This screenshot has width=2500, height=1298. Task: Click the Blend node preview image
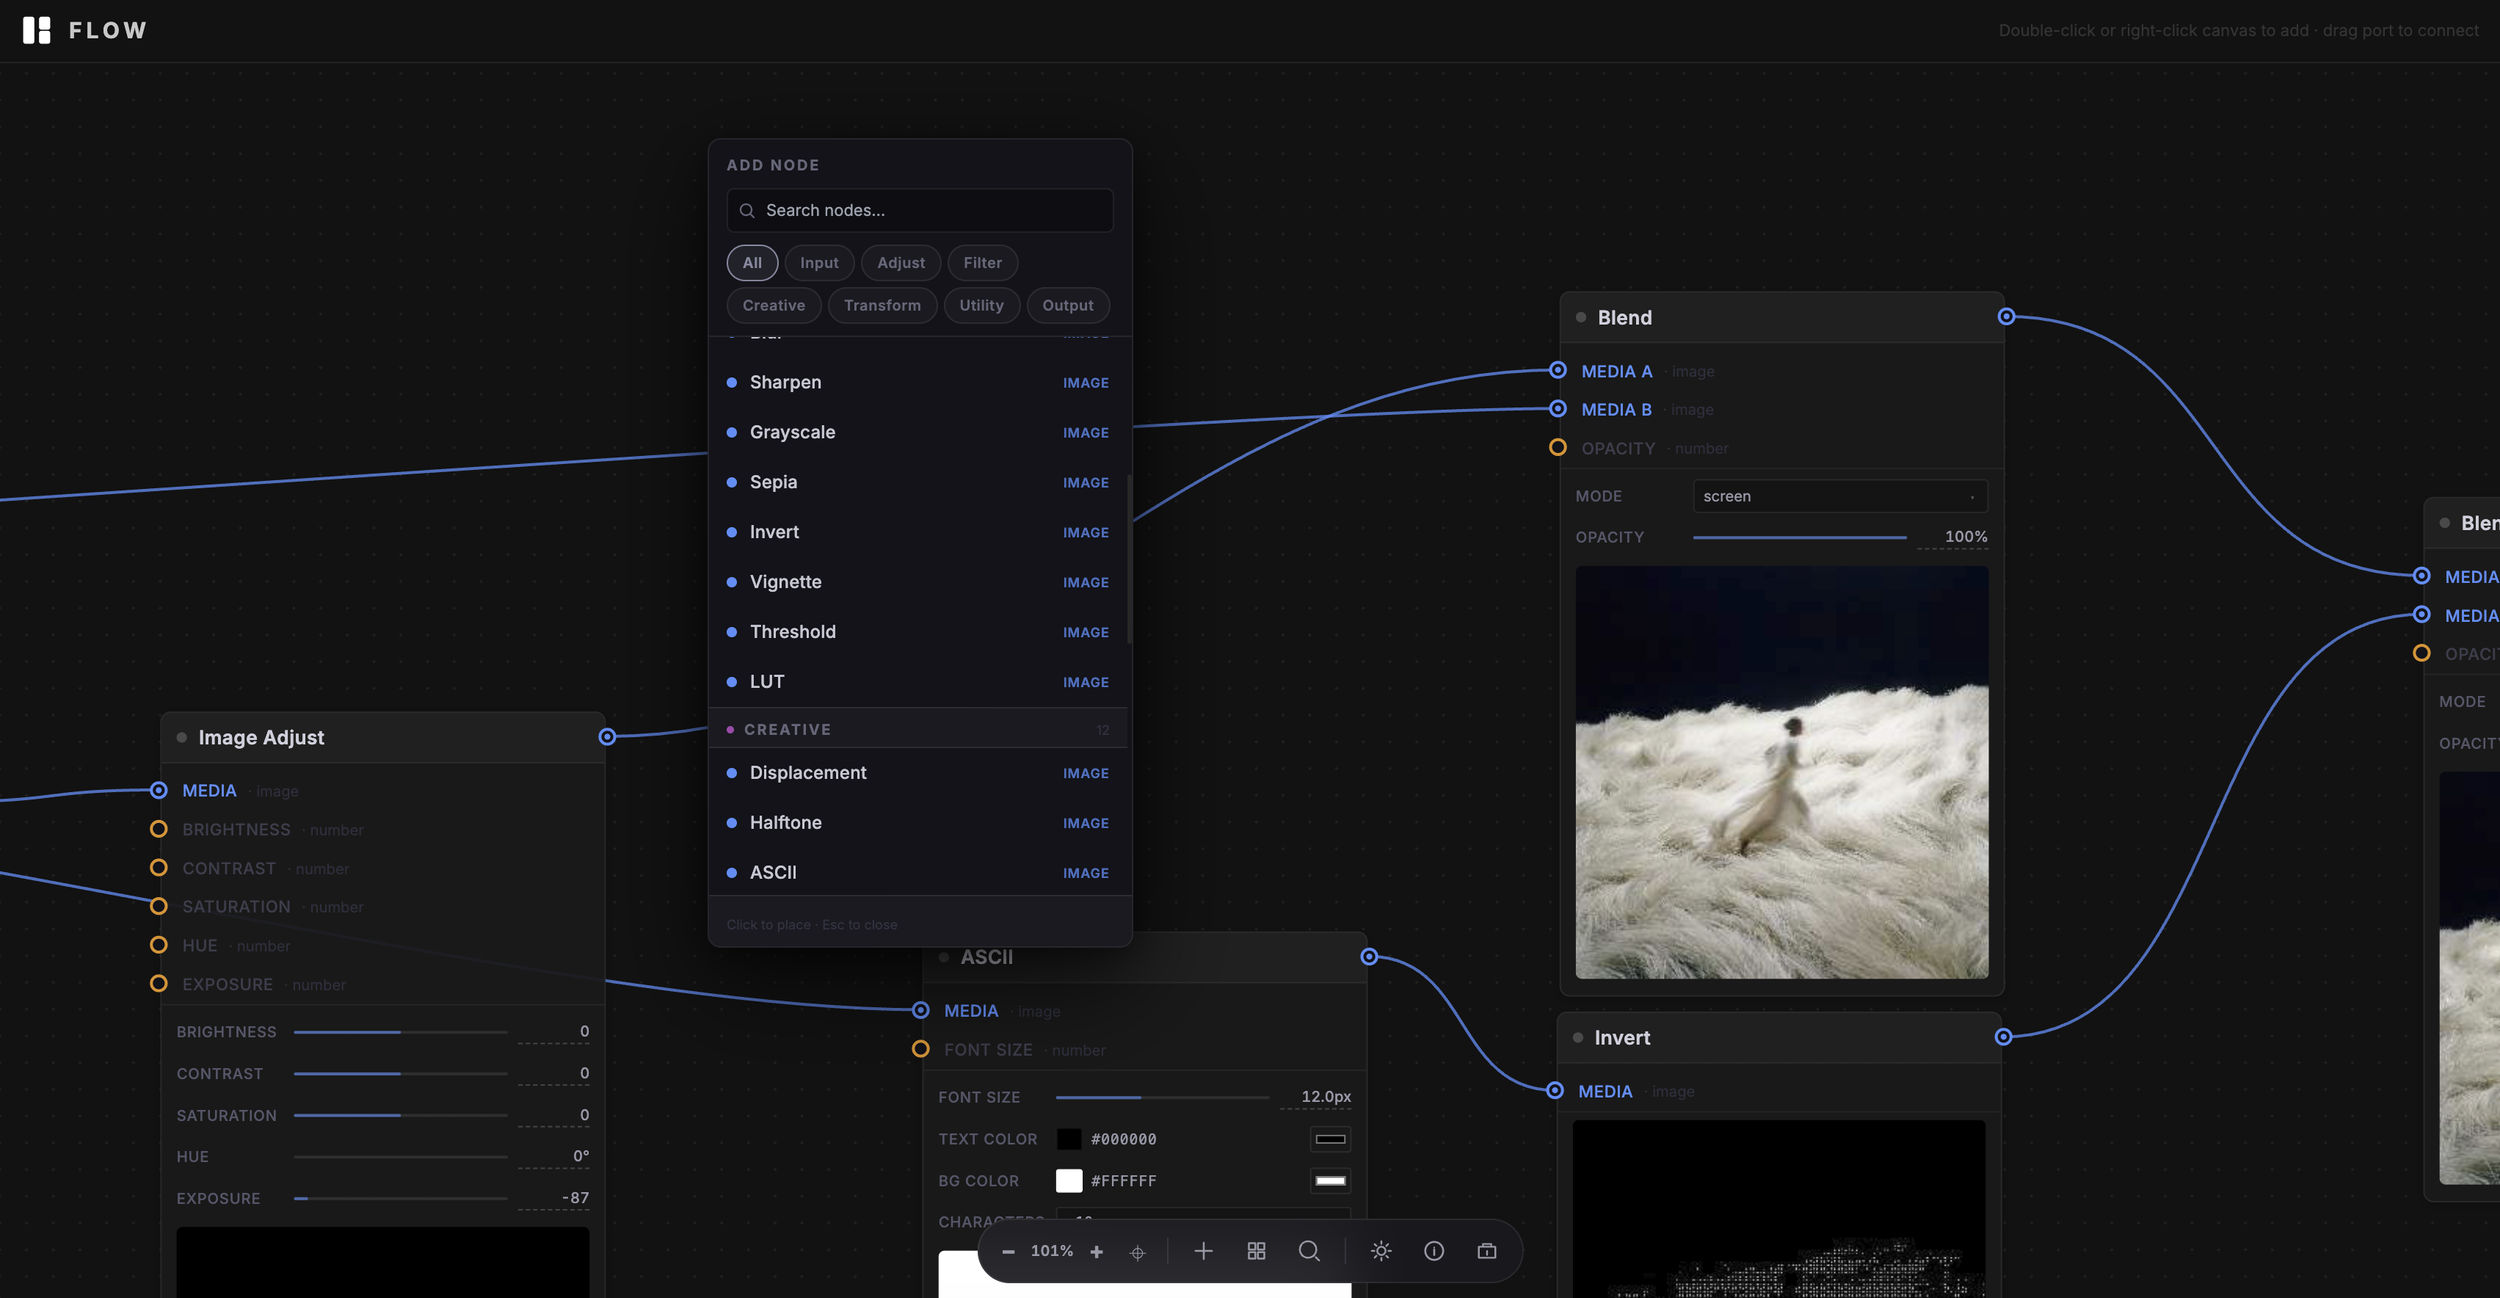[x=1782, y=772]
